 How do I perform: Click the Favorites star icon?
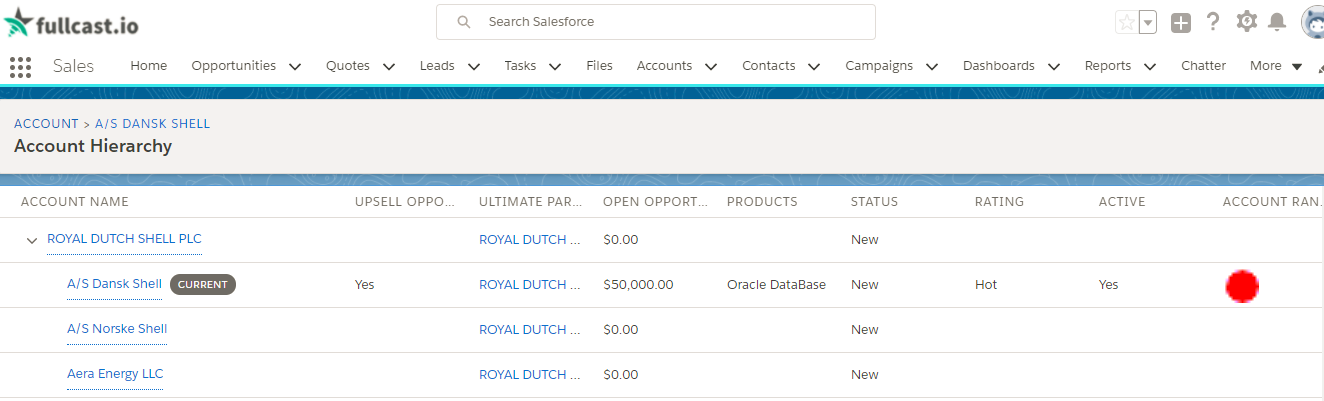tap(1127, 22)
